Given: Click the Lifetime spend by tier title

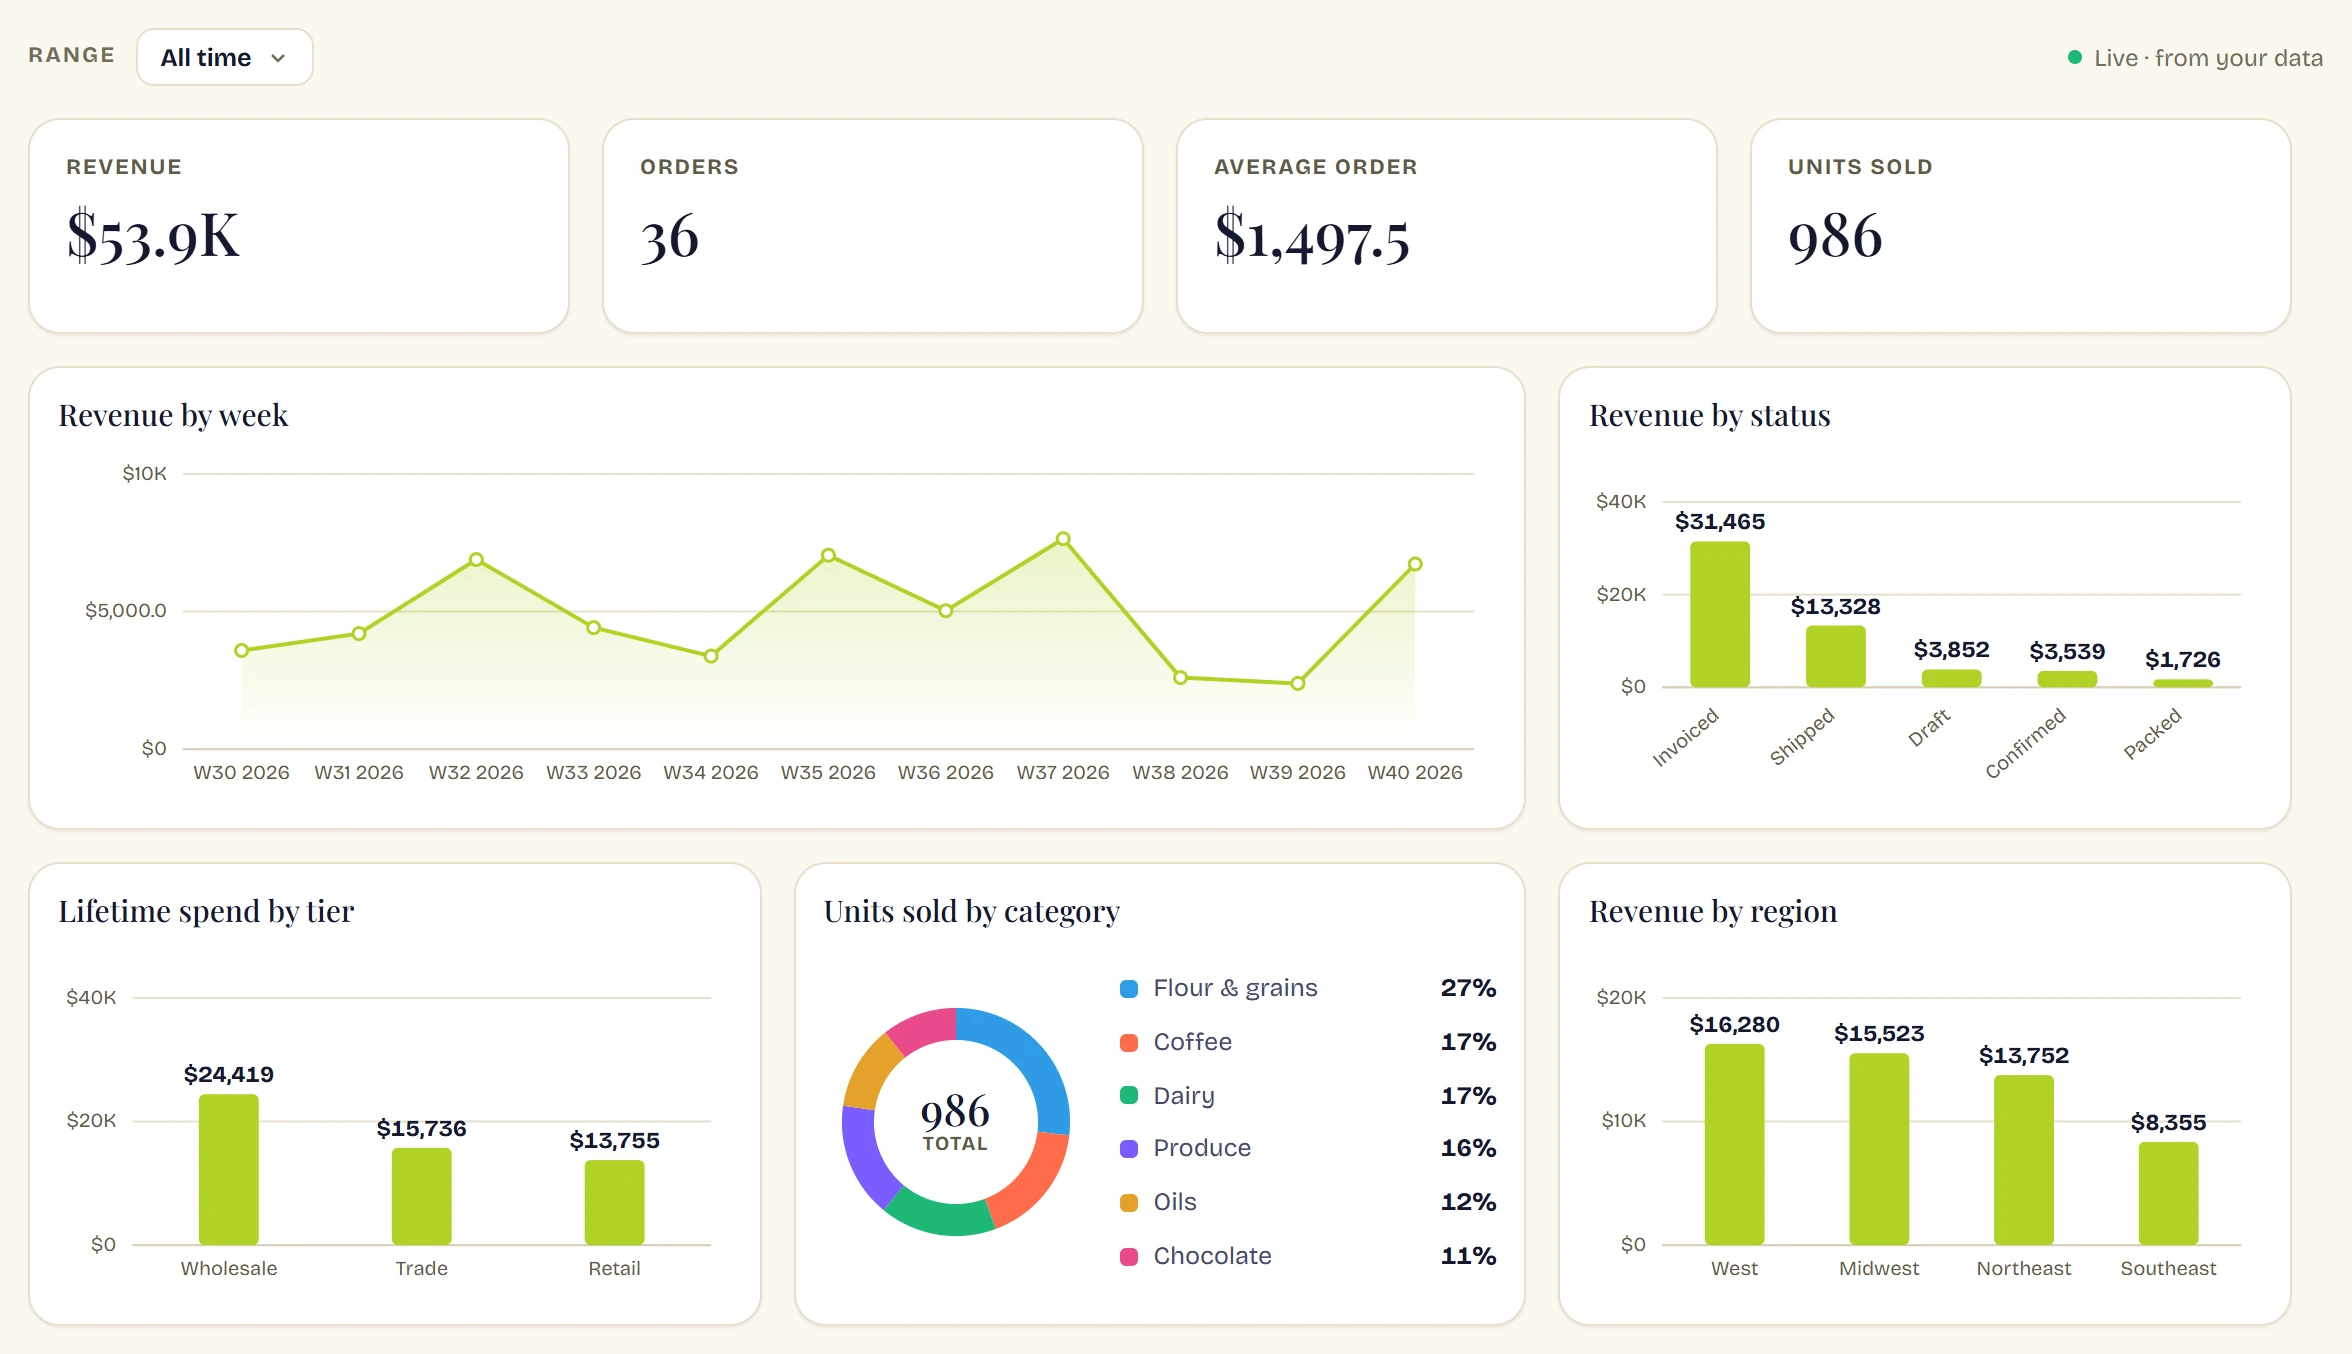Looking at the screenshot, I should (206, 911).
